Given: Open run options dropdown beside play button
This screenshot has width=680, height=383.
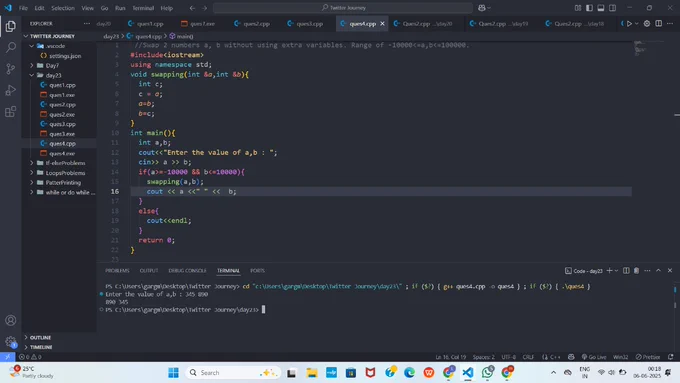Looking at the screenshot, I should (636, 23).
